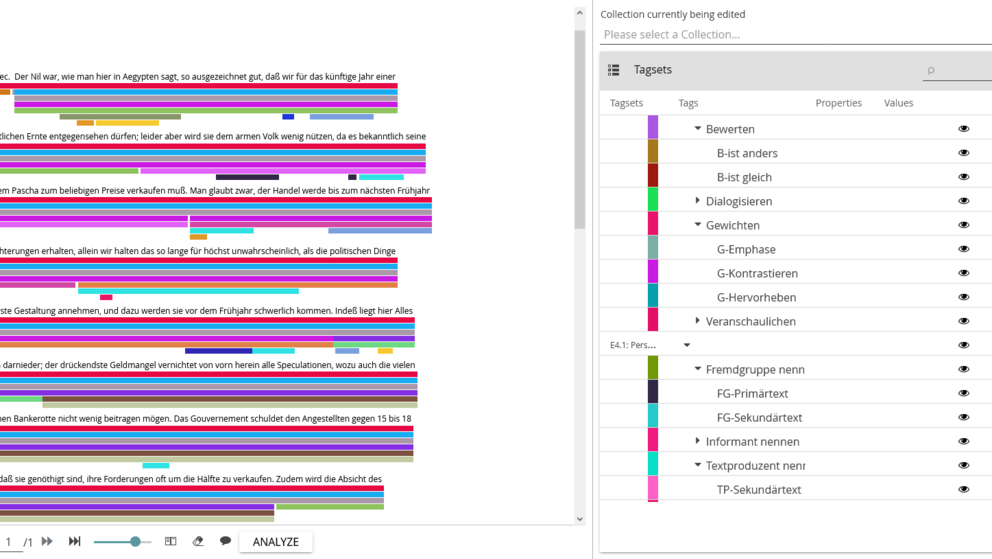Collapse the Gewichten tag group
The width and height of the screenshot is (992, 559).
pyautogui.click(x=698, y=224)
